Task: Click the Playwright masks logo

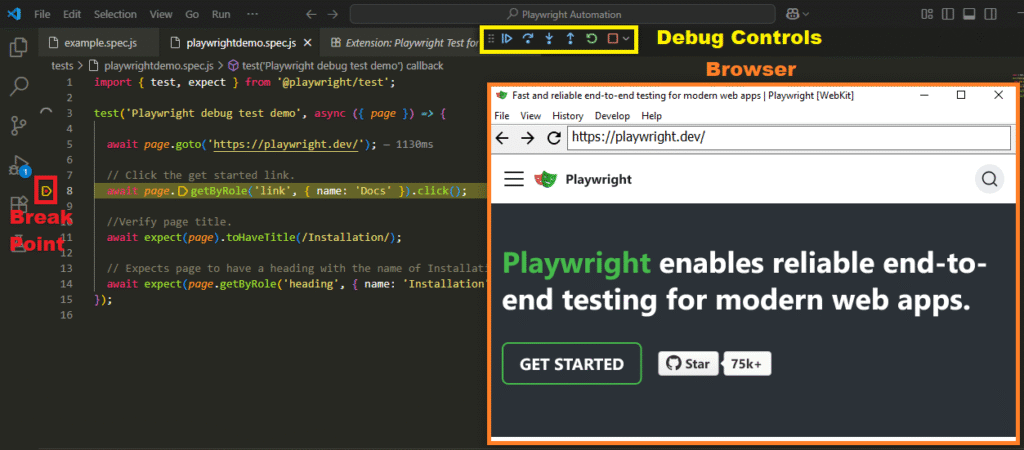Action: [545, 179]
